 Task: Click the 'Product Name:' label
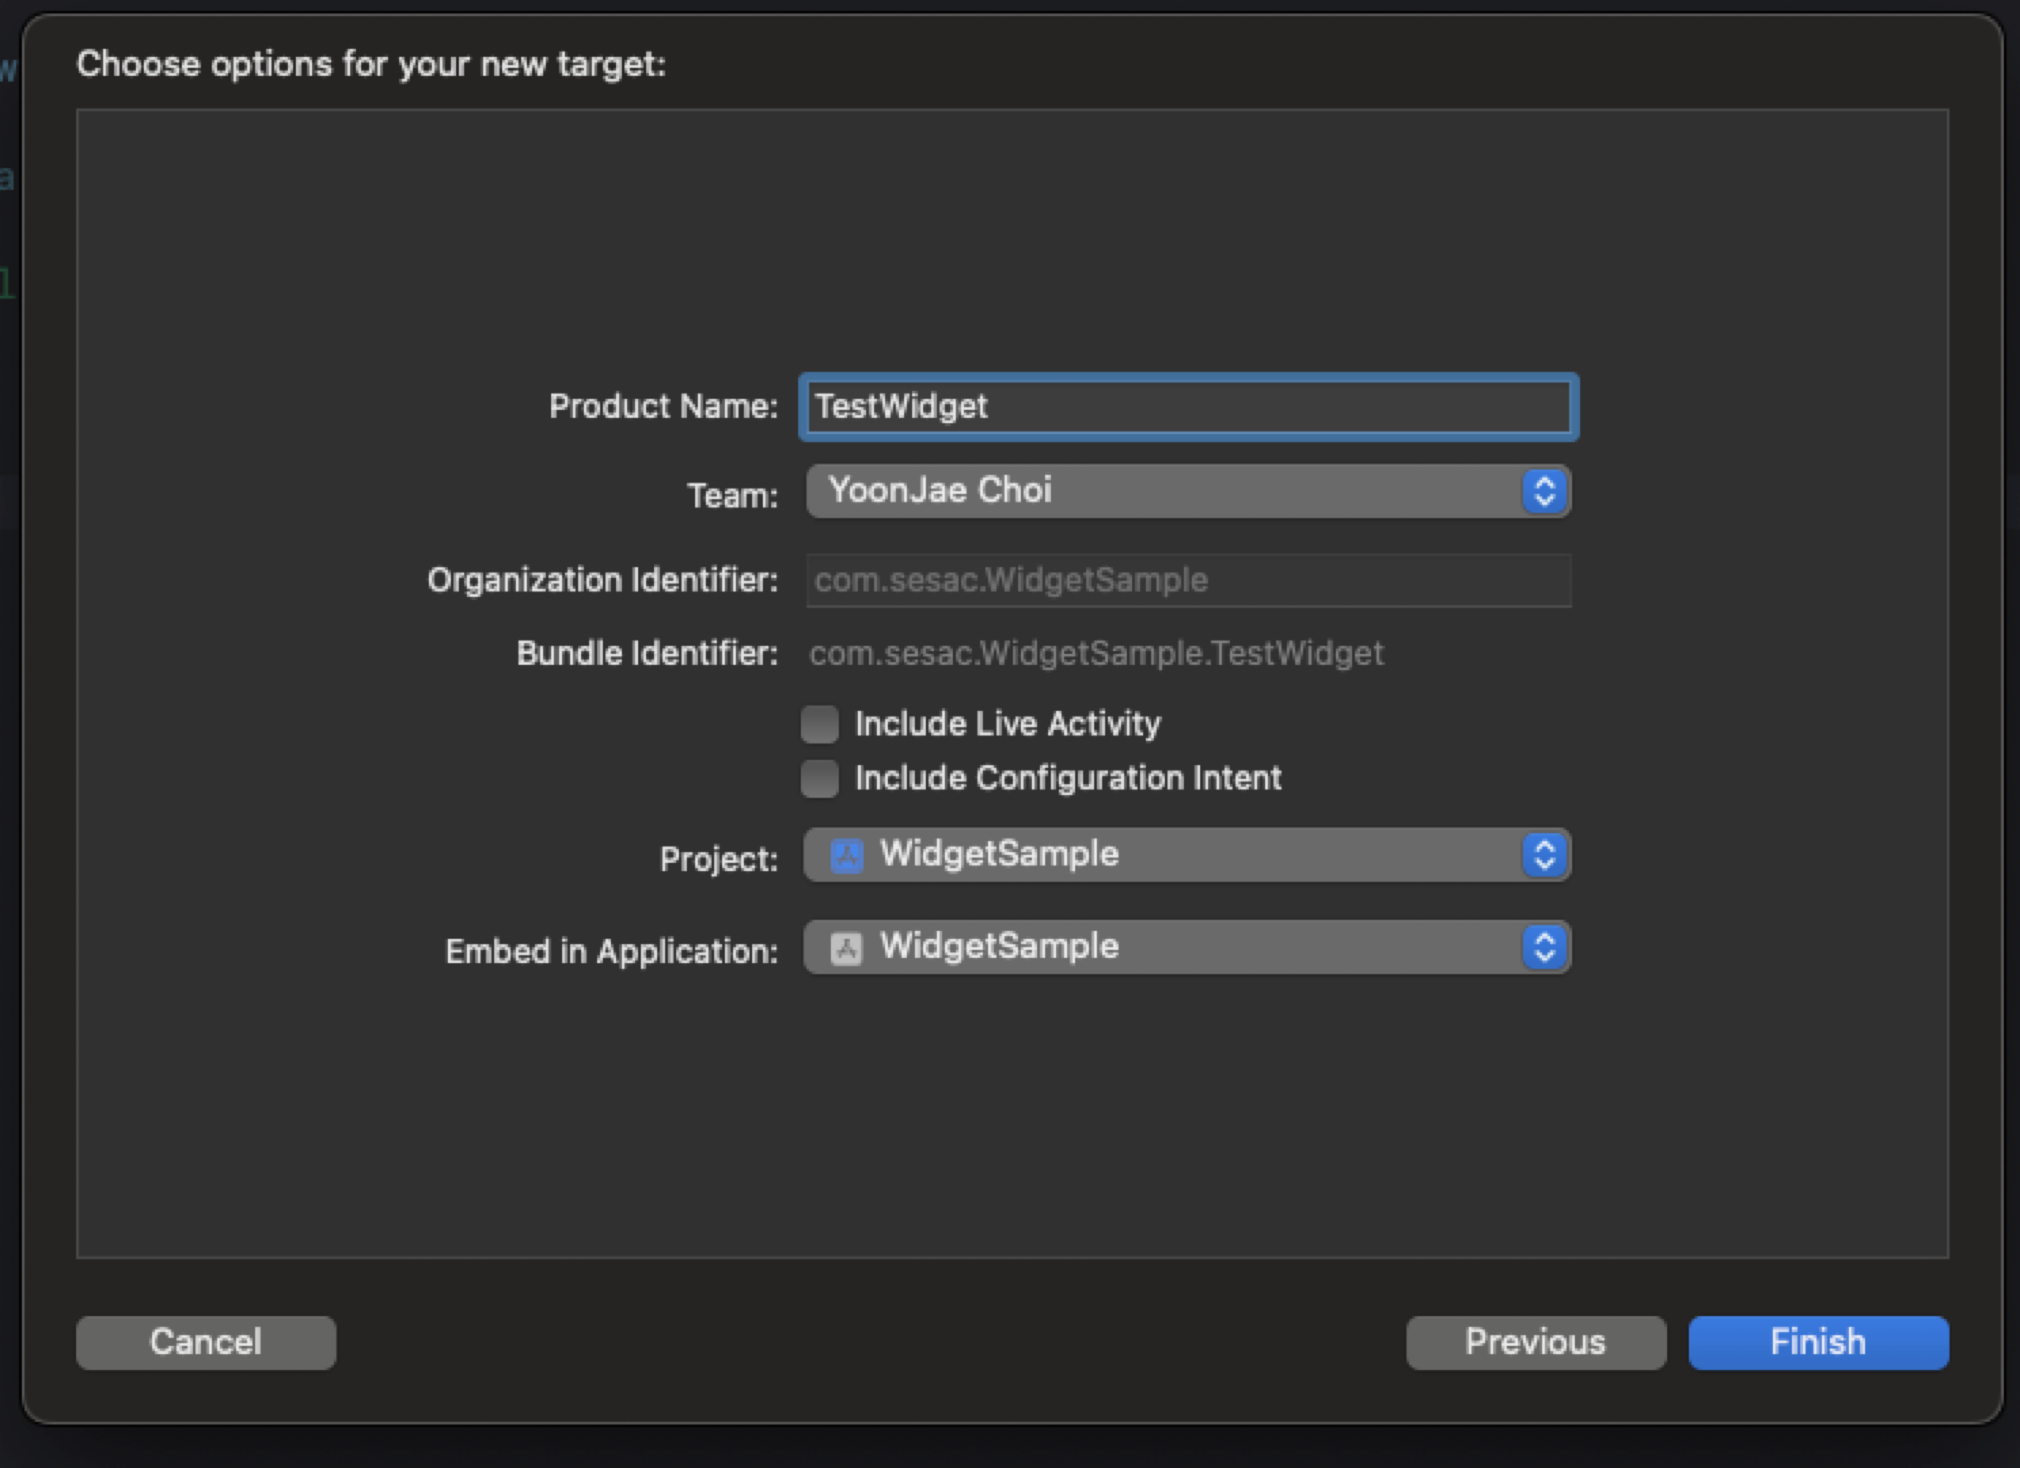(662, 407)
